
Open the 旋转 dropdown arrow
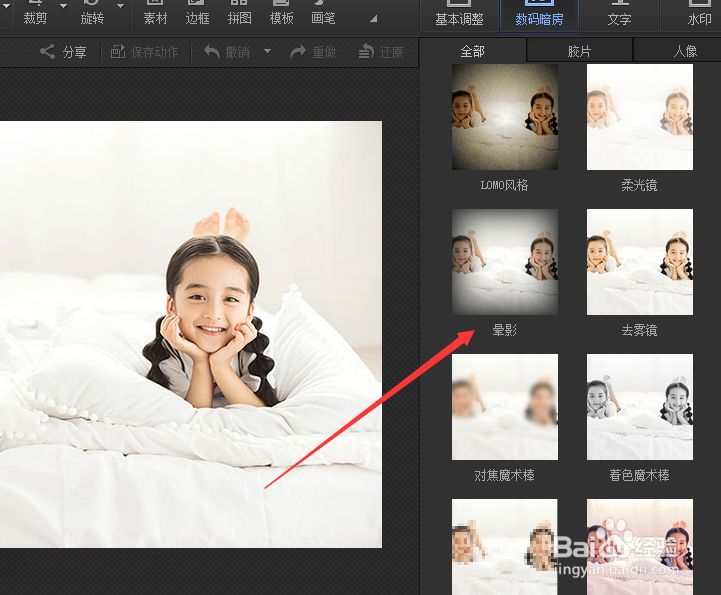click(120, 6)
